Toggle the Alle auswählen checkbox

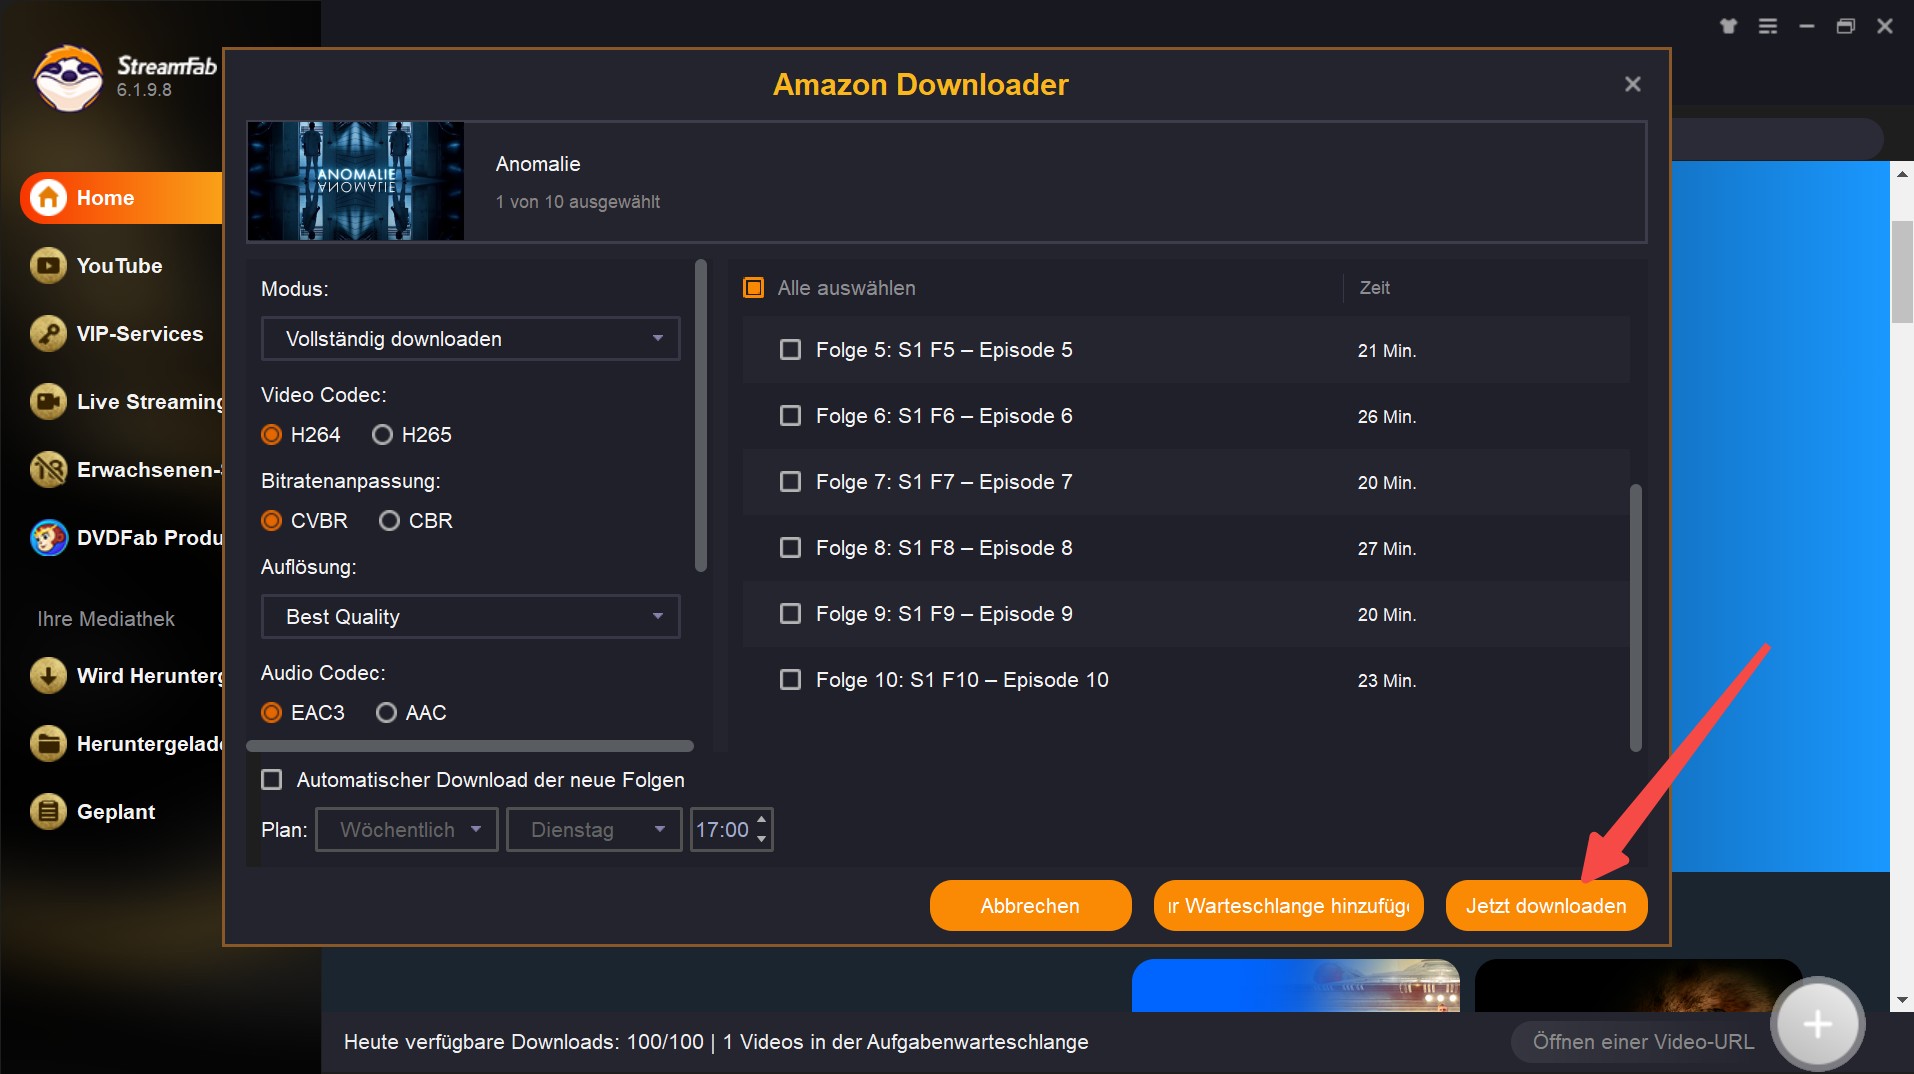(753, 288)
